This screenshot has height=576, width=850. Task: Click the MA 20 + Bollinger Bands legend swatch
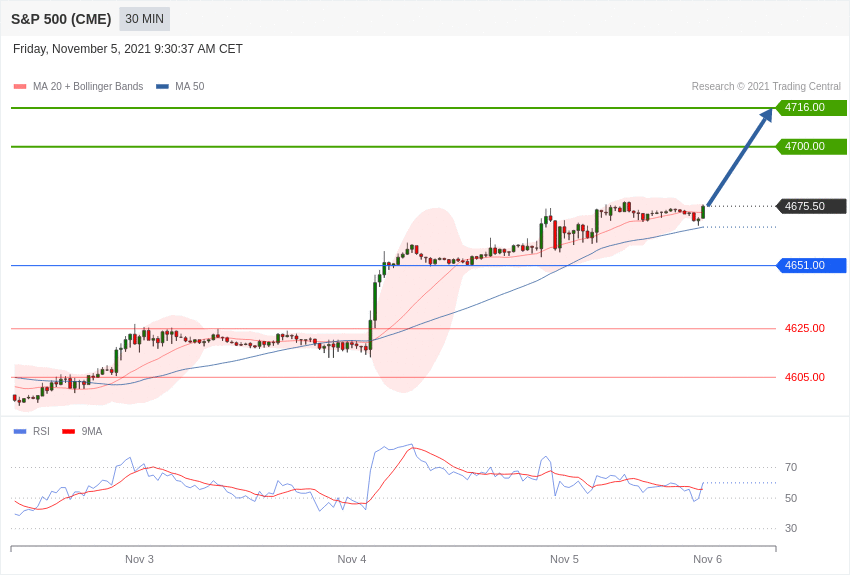[20, 87]
